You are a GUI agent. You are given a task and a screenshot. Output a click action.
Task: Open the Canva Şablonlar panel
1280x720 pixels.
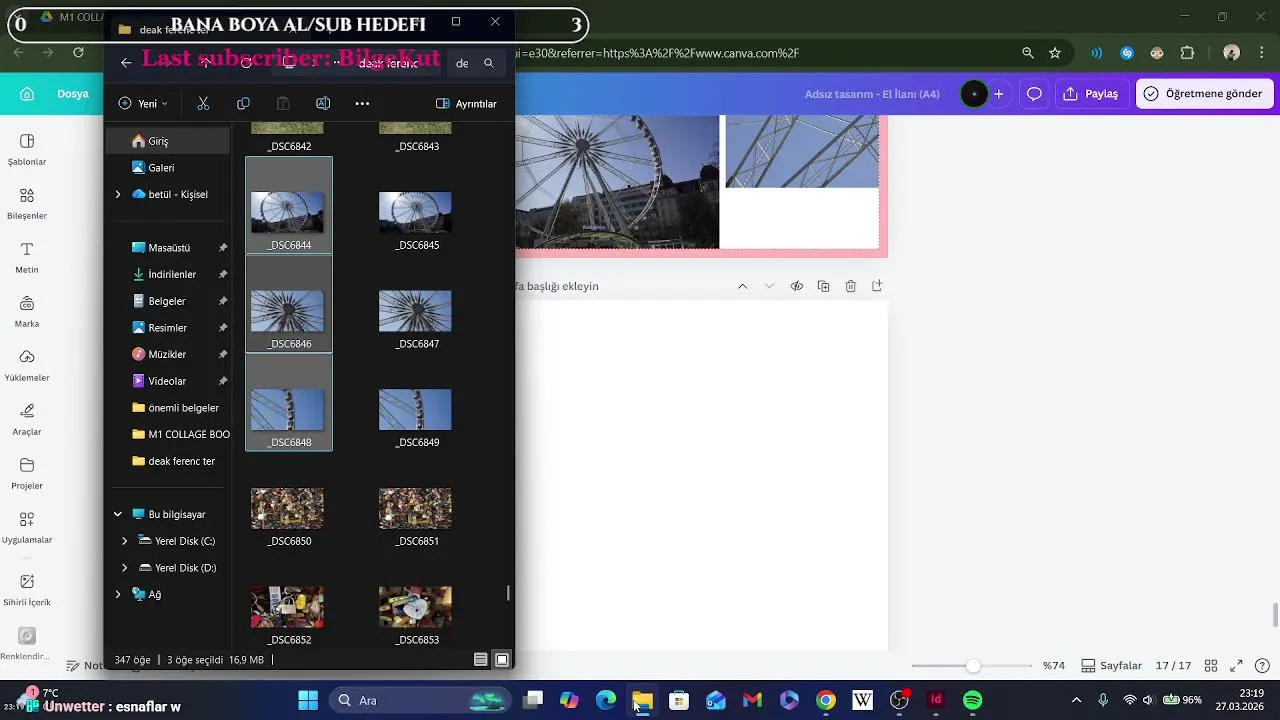tap(27, 149)
